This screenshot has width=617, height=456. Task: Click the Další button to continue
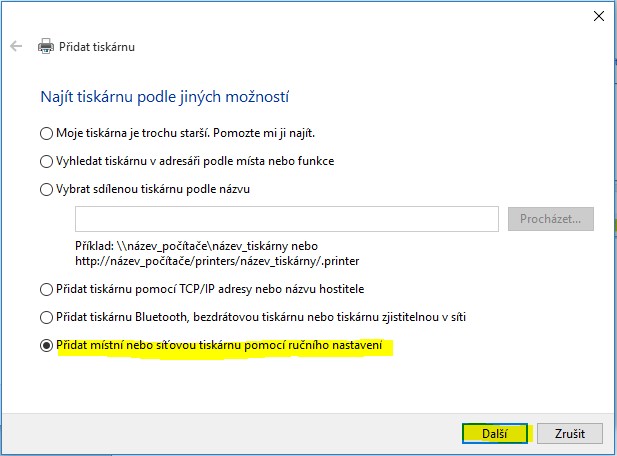tap(494, 434)
